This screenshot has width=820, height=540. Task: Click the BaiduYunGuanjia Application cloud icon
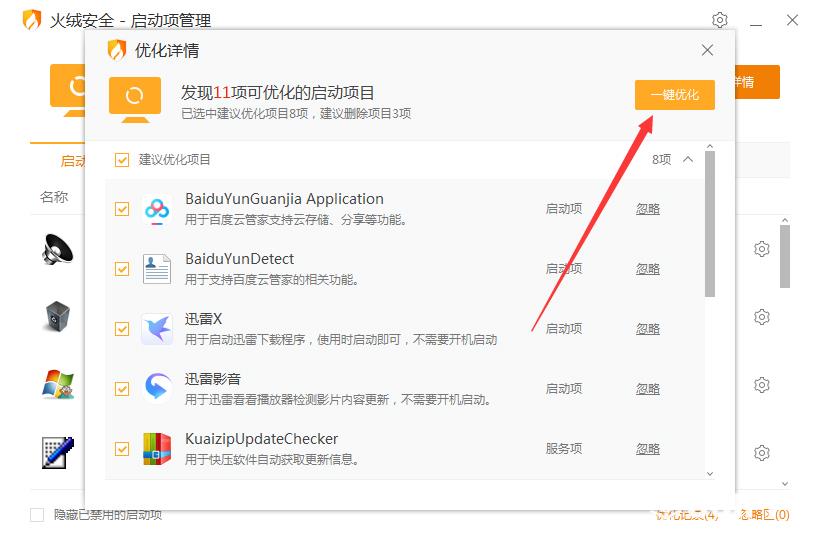[157, 211]
